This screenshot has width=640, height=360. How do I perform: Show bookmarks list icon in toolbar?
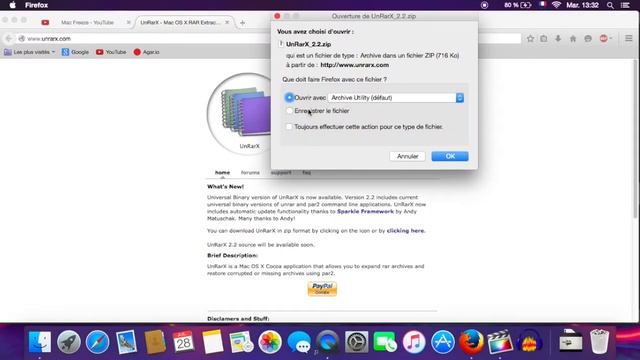pyautogui.click(x=544, y=38)
